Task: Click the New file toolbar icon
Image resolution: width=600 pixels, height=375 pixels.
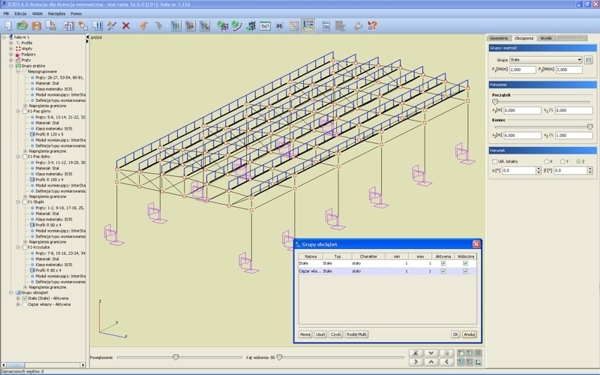Action: pyautogui.click(x=8, y=26)
